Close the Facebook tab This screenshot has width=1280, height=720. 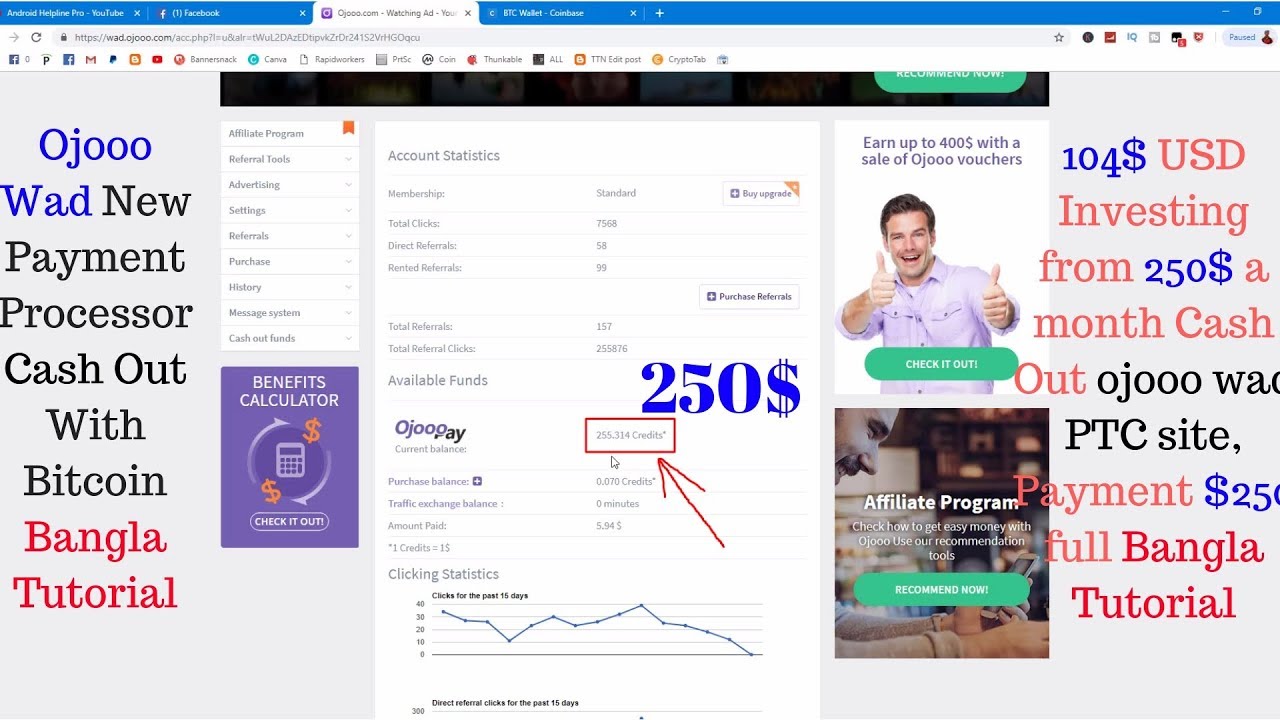[302, 13]
